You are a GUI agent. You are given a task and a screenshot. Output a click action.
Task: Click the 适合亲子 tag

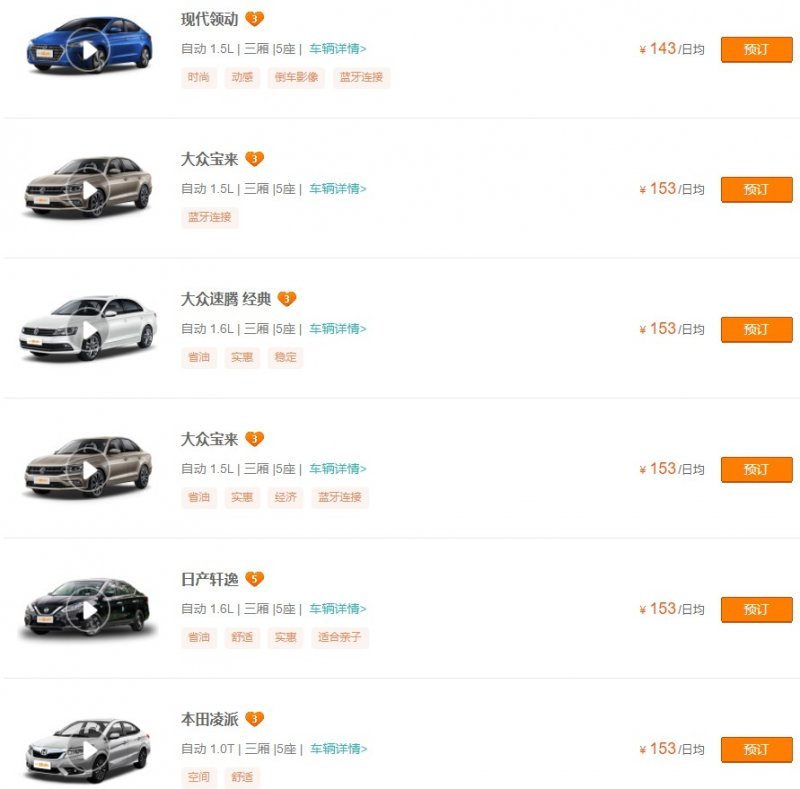[340, 637]
